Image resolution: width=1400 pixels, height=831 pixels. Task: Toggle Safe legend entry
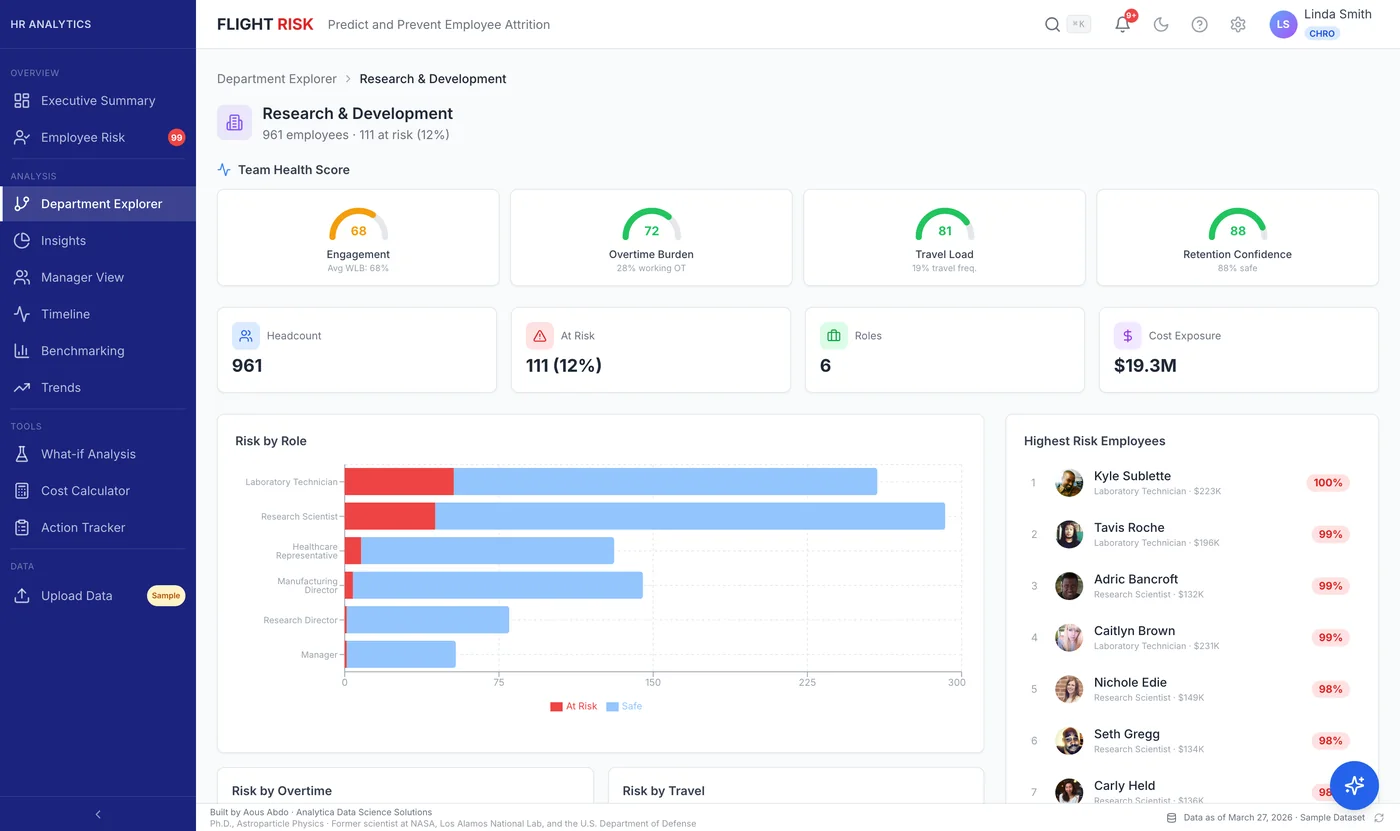[624, 707]
